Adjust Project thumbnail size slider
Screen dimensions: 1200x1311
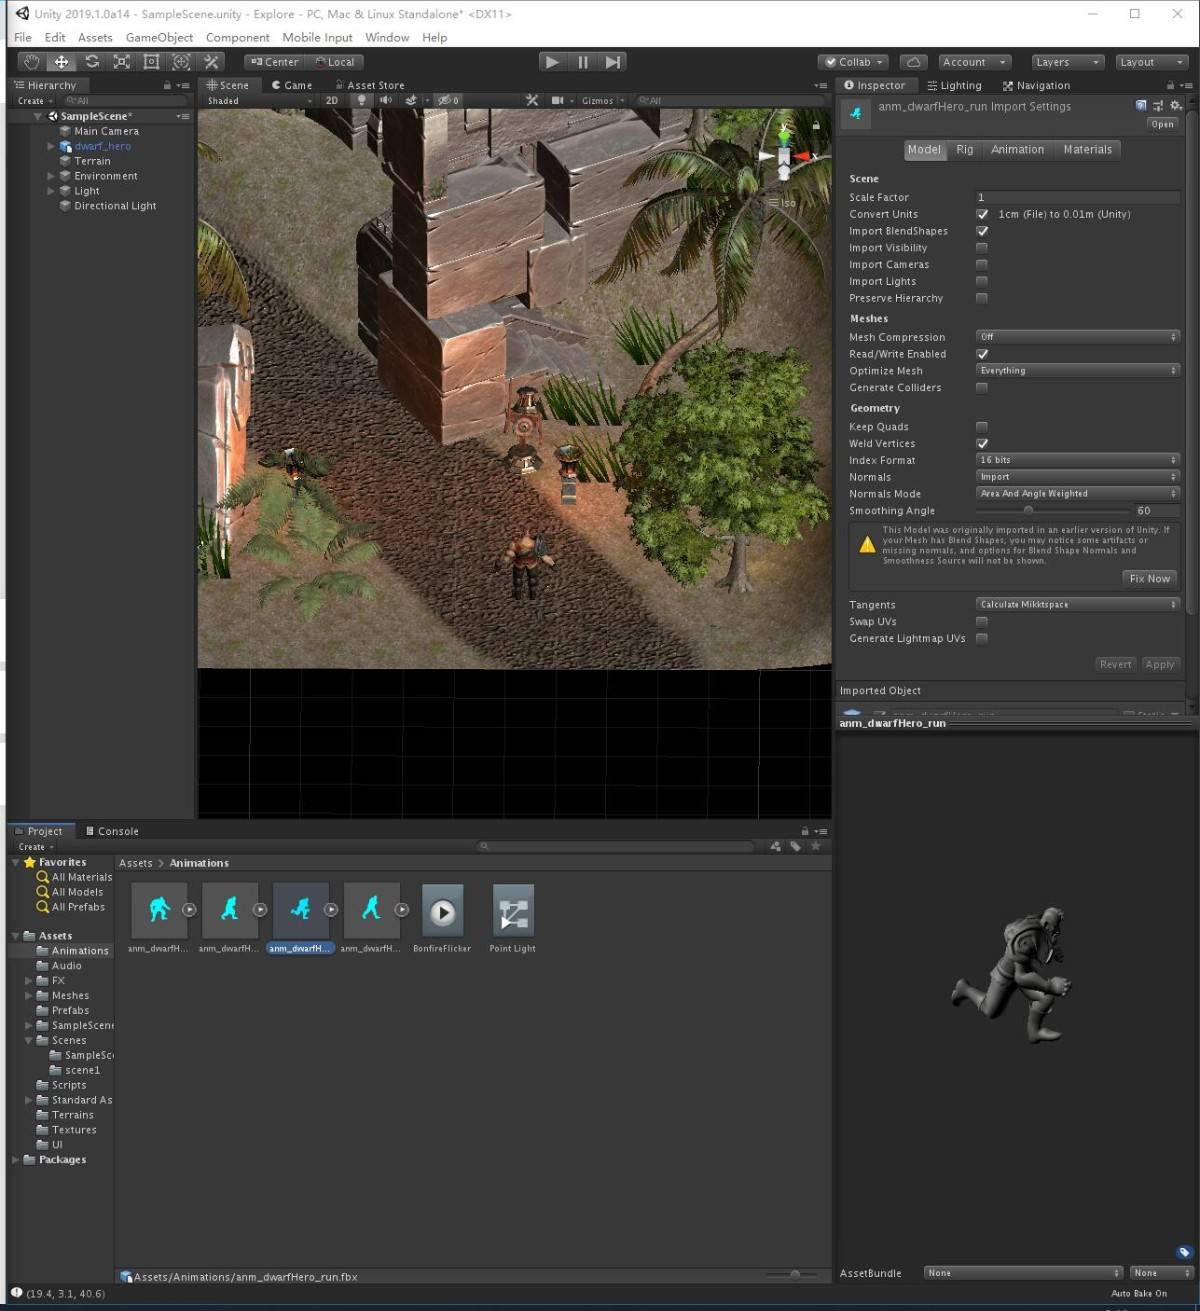[x=795, y=1274]
